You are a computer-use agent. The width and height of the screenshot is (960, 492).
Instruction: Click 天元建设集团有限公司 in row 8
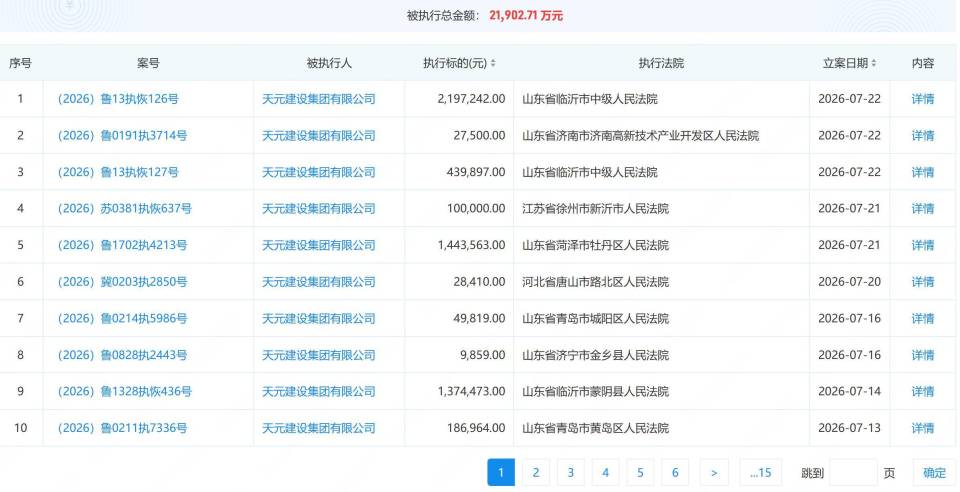coord(318,355)
